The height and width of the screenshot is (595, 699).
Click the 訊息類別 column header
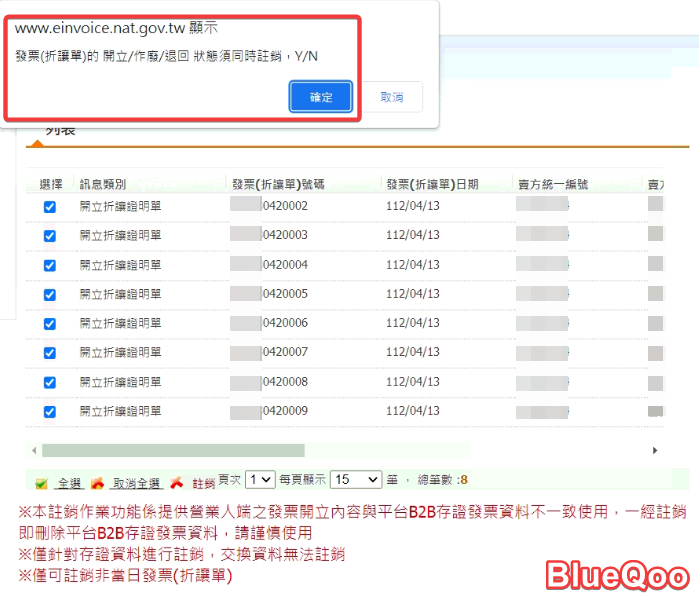103,184
